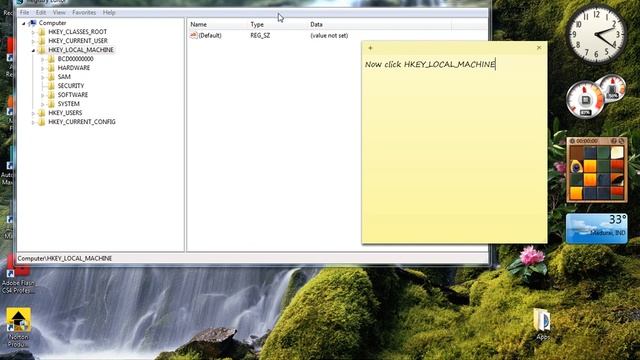This screenshot has width=640, height=360.
Task: Open the Favorites menu
Action: tap(84, 13)
